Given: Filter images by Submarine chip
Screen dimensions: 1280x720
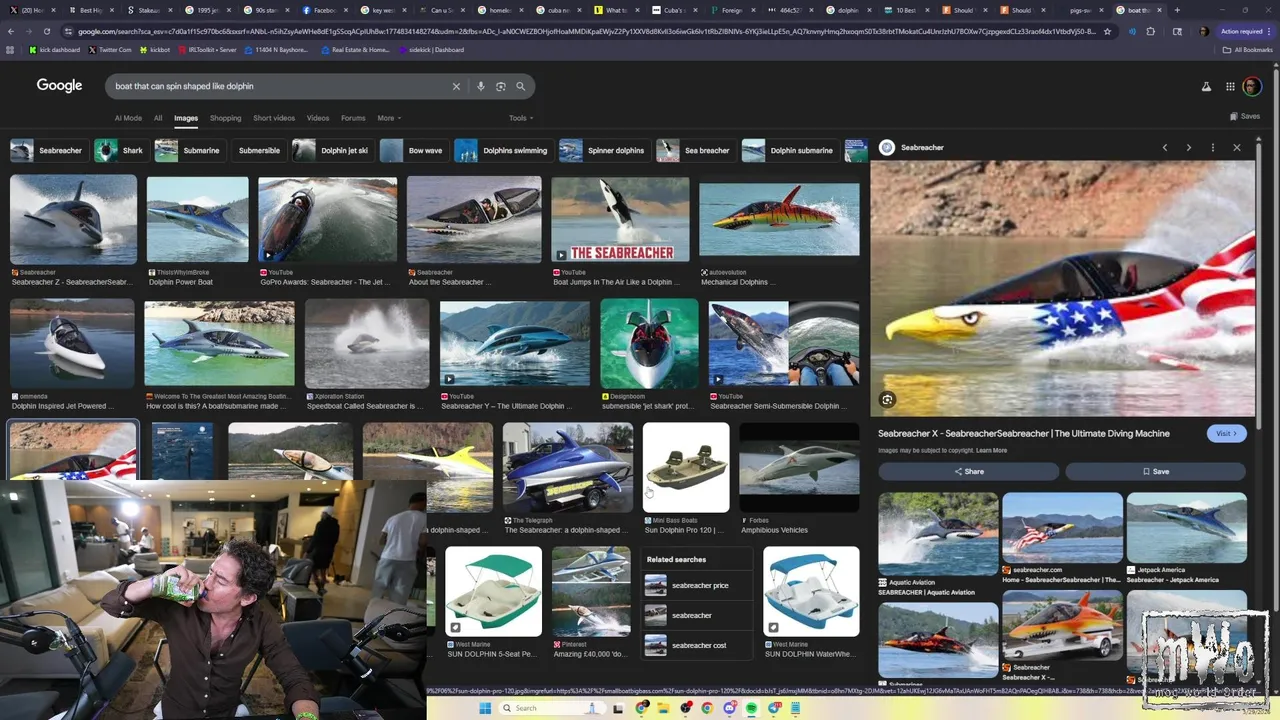Looking at the screenshot, I should (x=188, y=151).
